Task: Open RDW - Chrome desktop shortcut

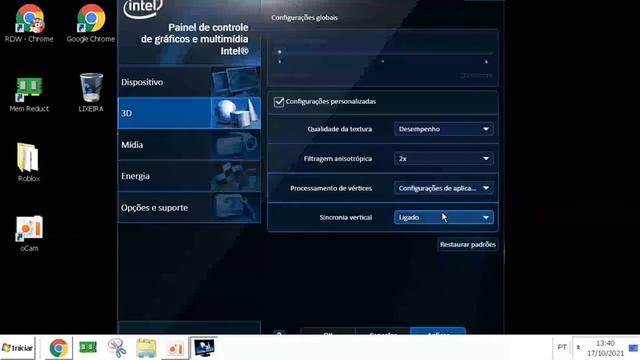Action: (29, 24)
